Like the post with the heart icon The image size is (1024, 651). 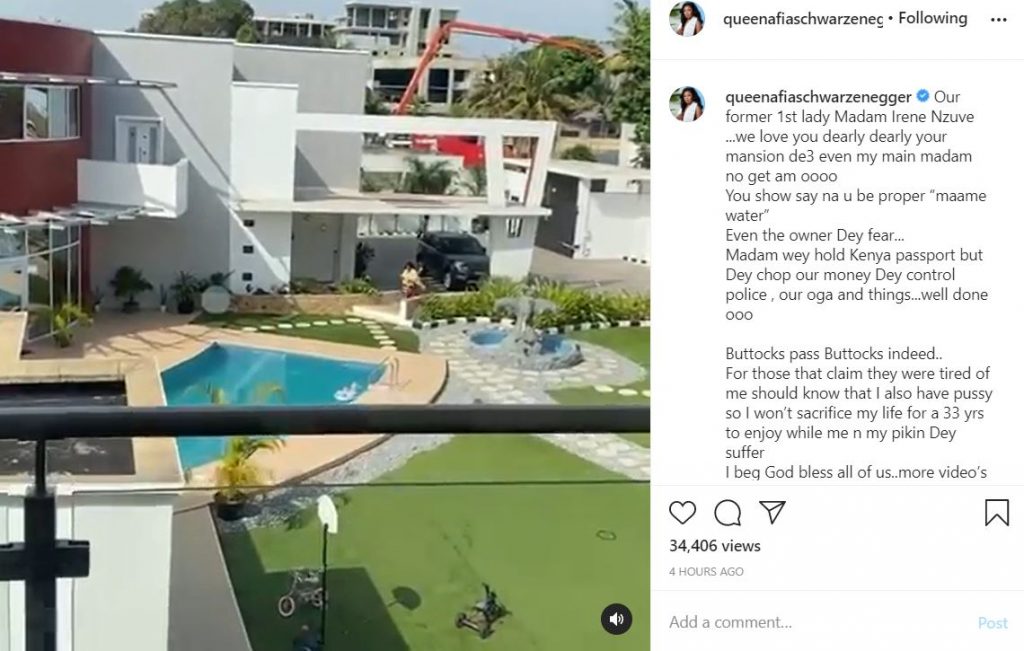(682, 513)
